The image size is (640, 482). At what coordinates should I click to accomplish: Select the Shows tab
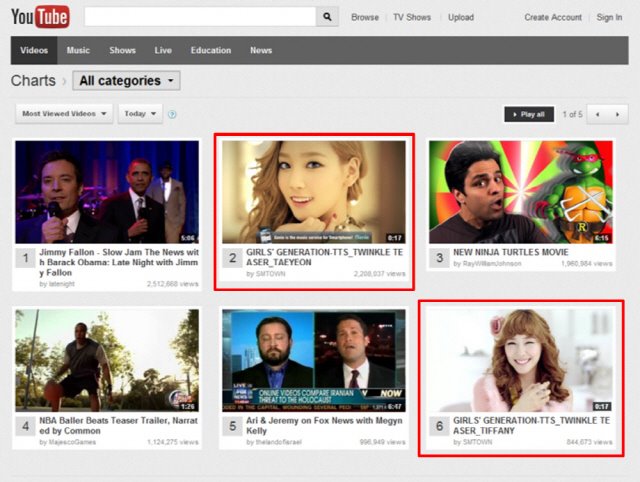tap(122, 50)
